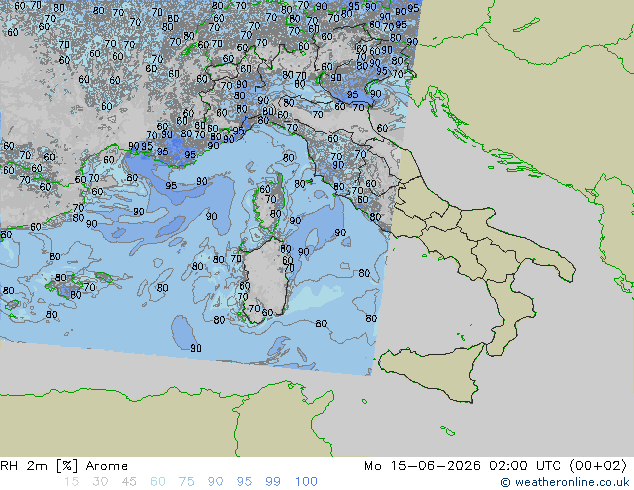634x490 pixels.
Task: Select legend value 30
Action: click(x=100, y=482)
